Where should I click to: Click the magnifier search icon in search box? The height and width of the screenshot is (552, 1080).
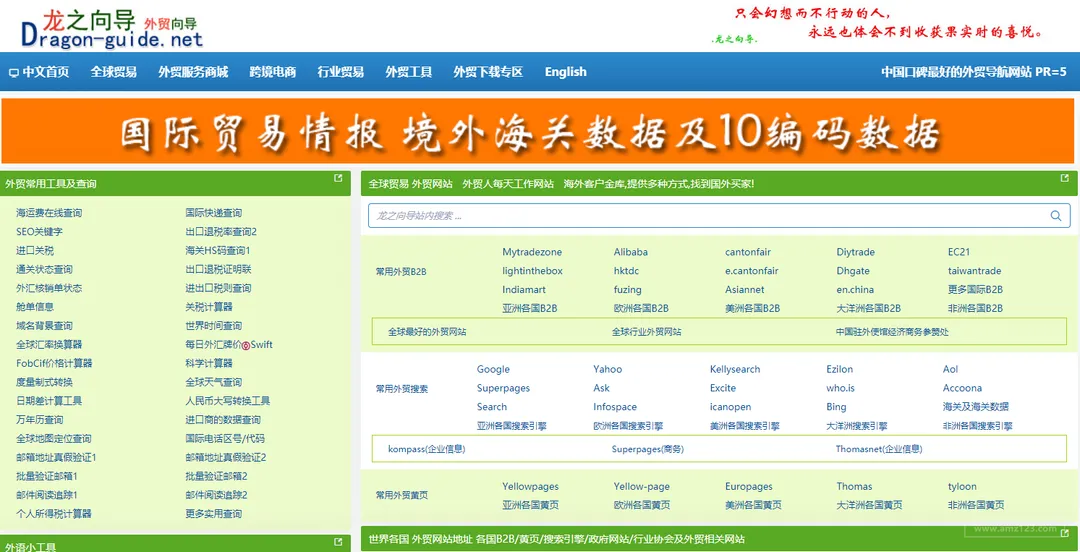[1056, 216]
